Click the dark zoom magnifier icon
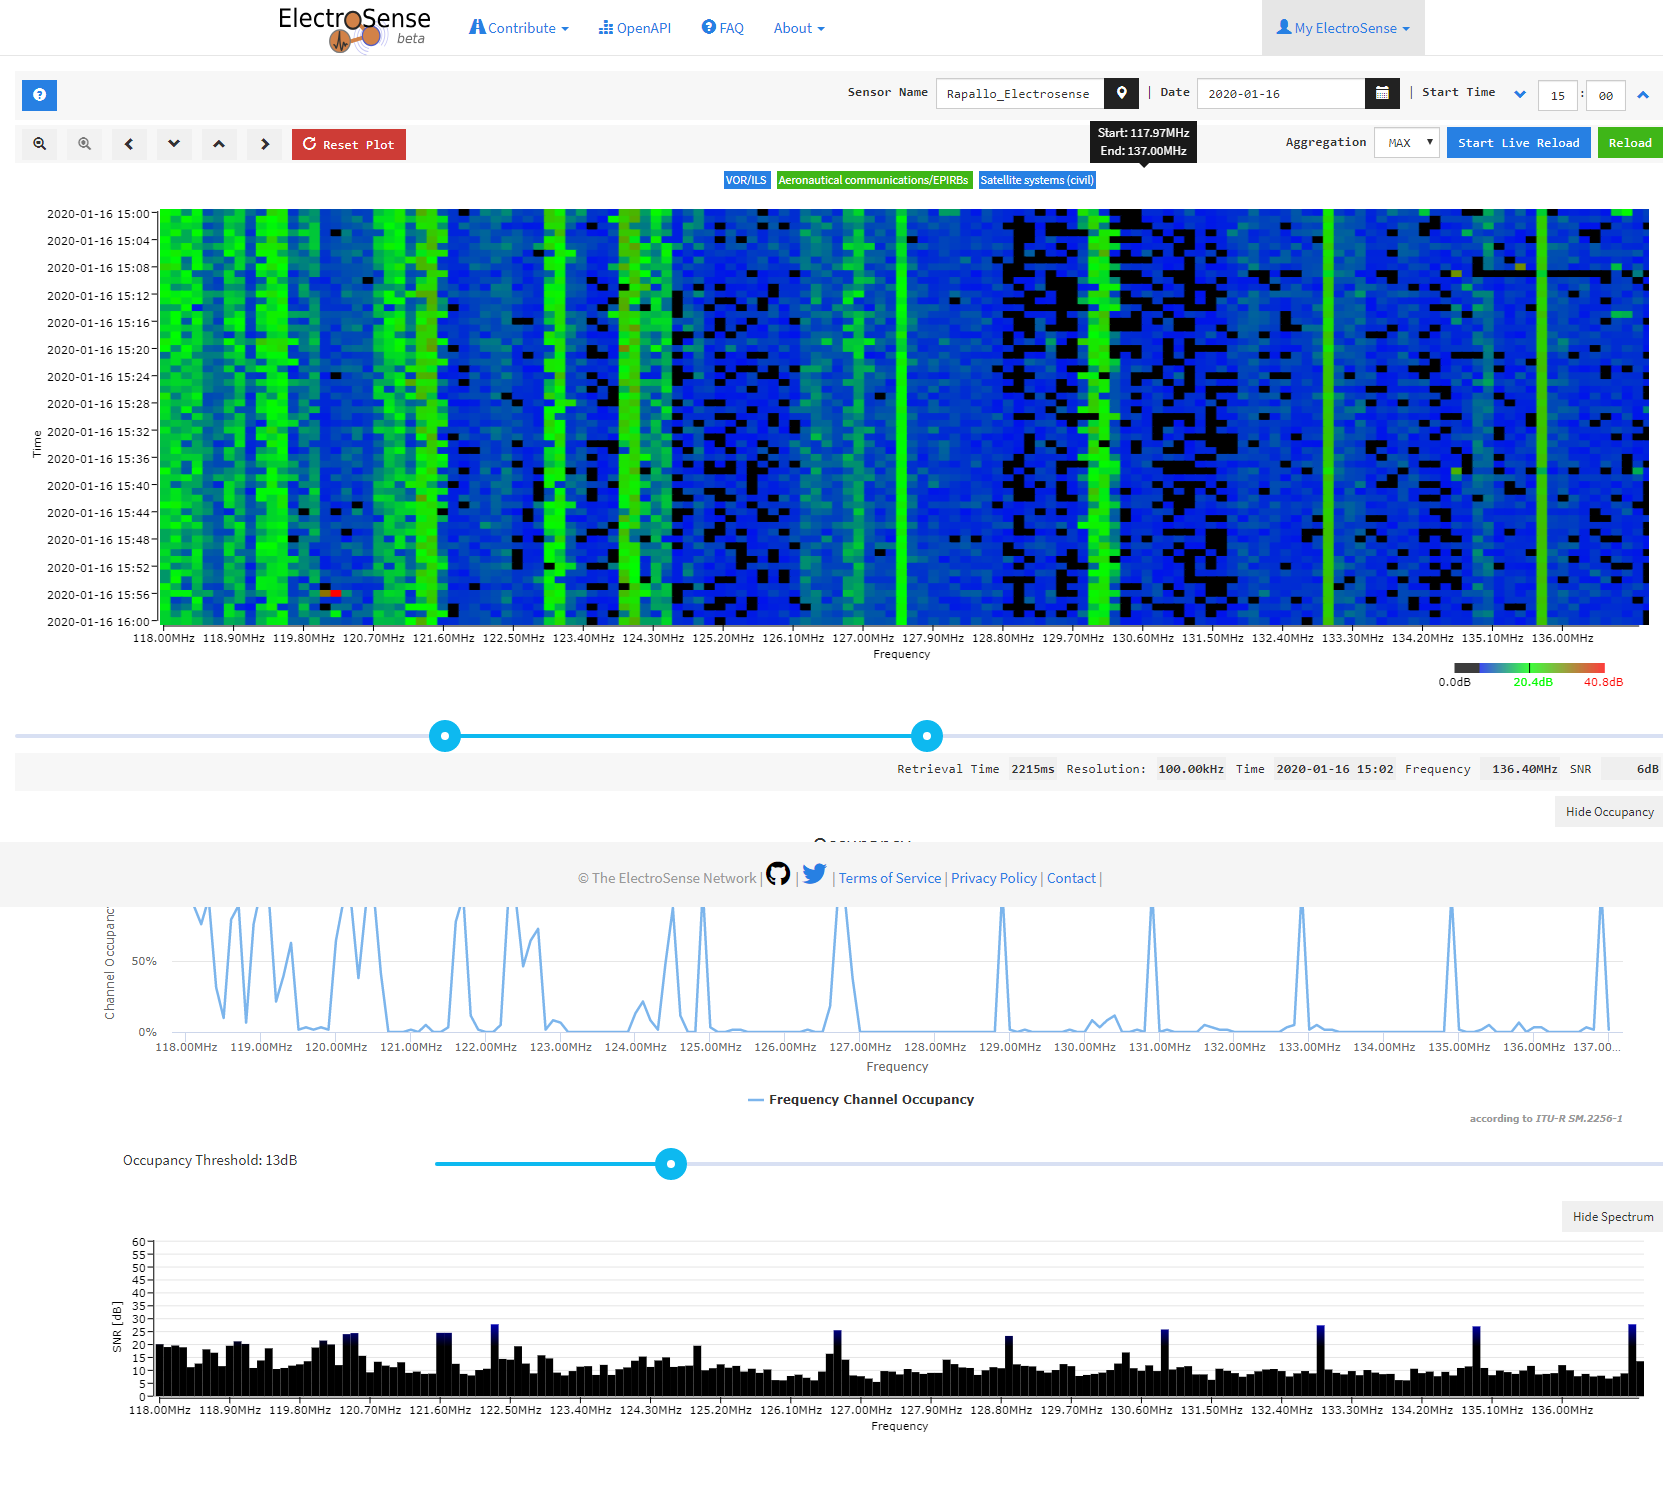The image size is (1663, 1507). 40,144
